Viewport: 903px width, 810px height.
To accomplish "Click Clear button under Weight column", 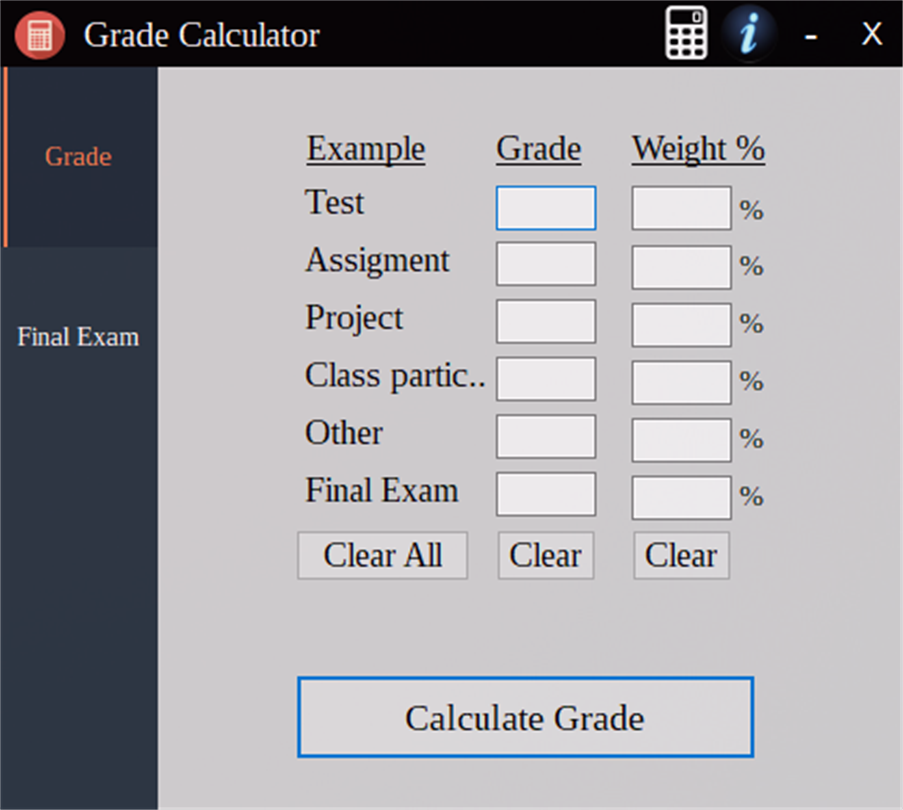I will [681, 556].
